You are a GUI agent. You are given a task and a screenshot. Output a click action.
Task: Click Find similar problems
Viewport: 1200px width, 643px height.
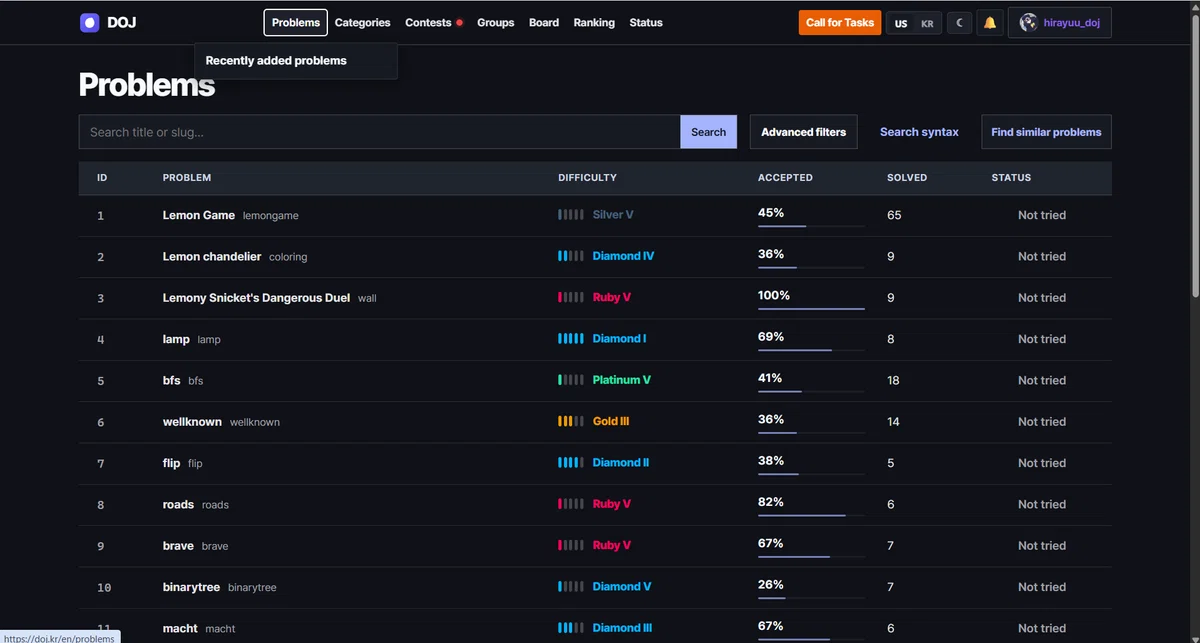(x=1046, y=132)
